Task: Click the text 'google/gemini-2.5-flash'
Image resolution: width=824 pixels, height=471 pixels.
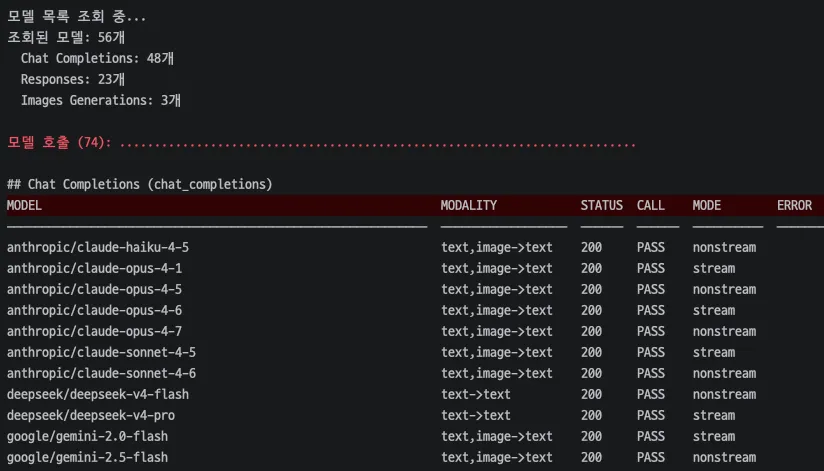Action: pos(87,457)
